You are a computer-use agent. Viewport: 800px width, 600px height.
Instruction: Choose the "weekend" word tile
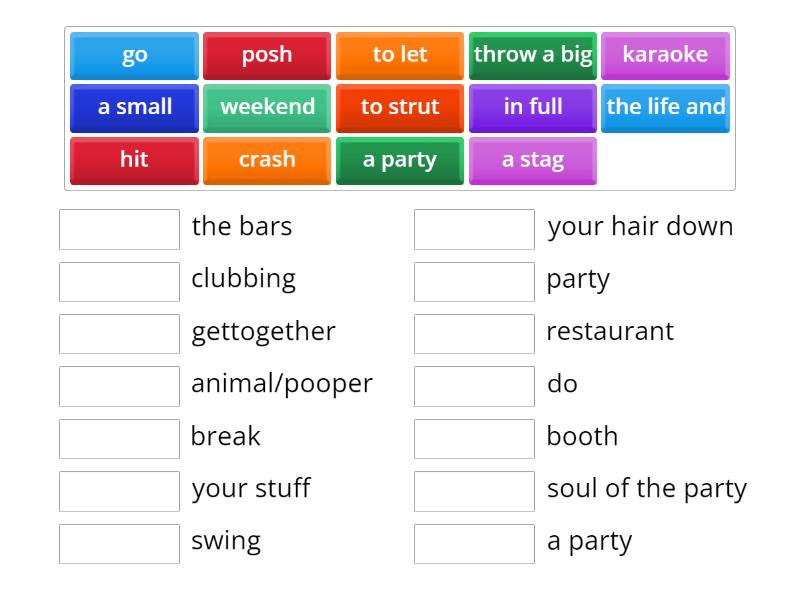pyautogui.click(x=266, y=107)
